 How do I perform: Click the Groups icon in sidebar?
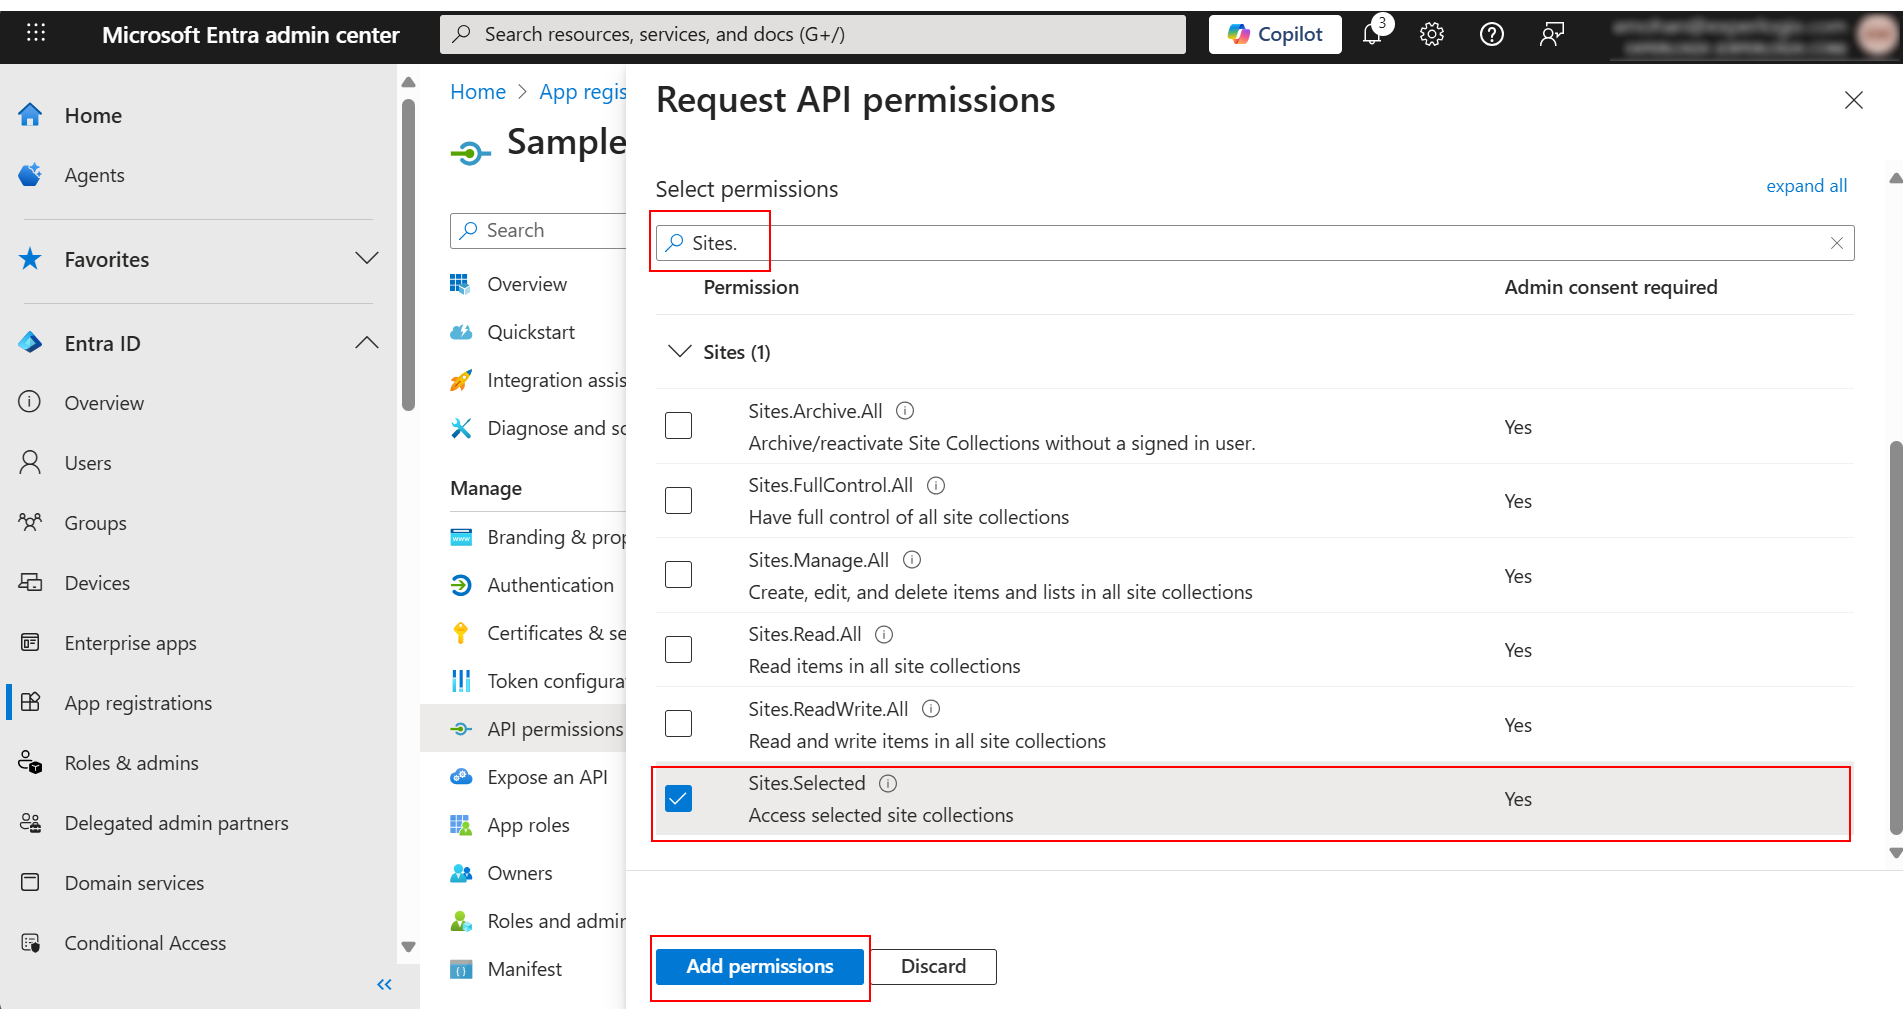[x=30, y=522]
